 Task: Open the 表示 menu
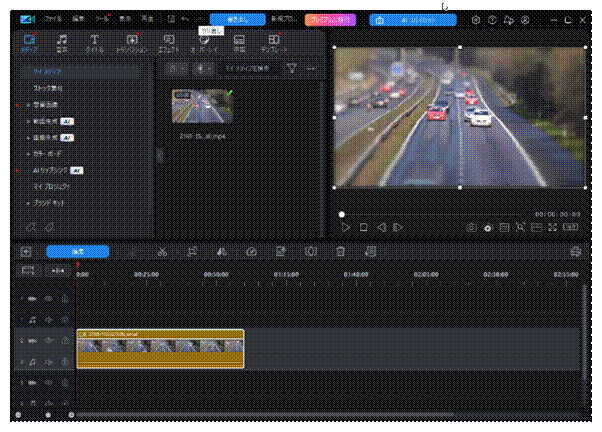(x=124, y=19)
